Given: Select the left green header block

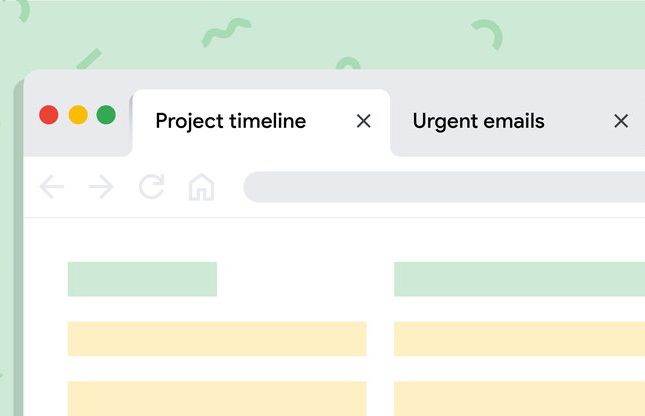Looking at the screenshot, I should [142, 279].
